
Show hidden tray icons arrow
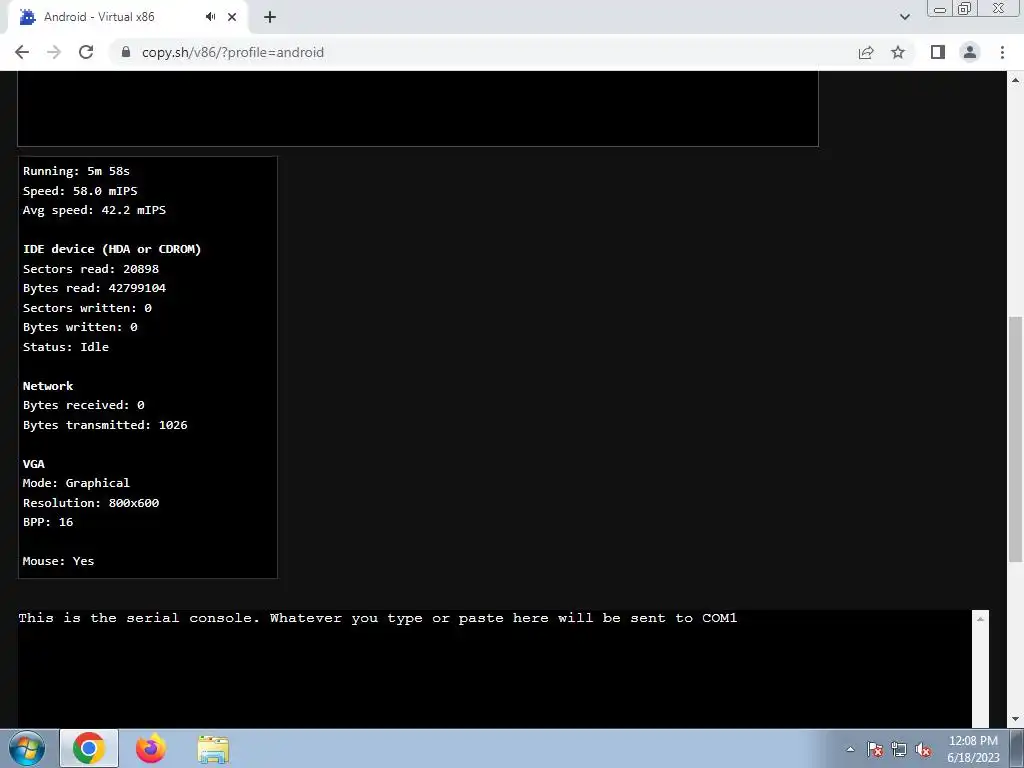850,750
